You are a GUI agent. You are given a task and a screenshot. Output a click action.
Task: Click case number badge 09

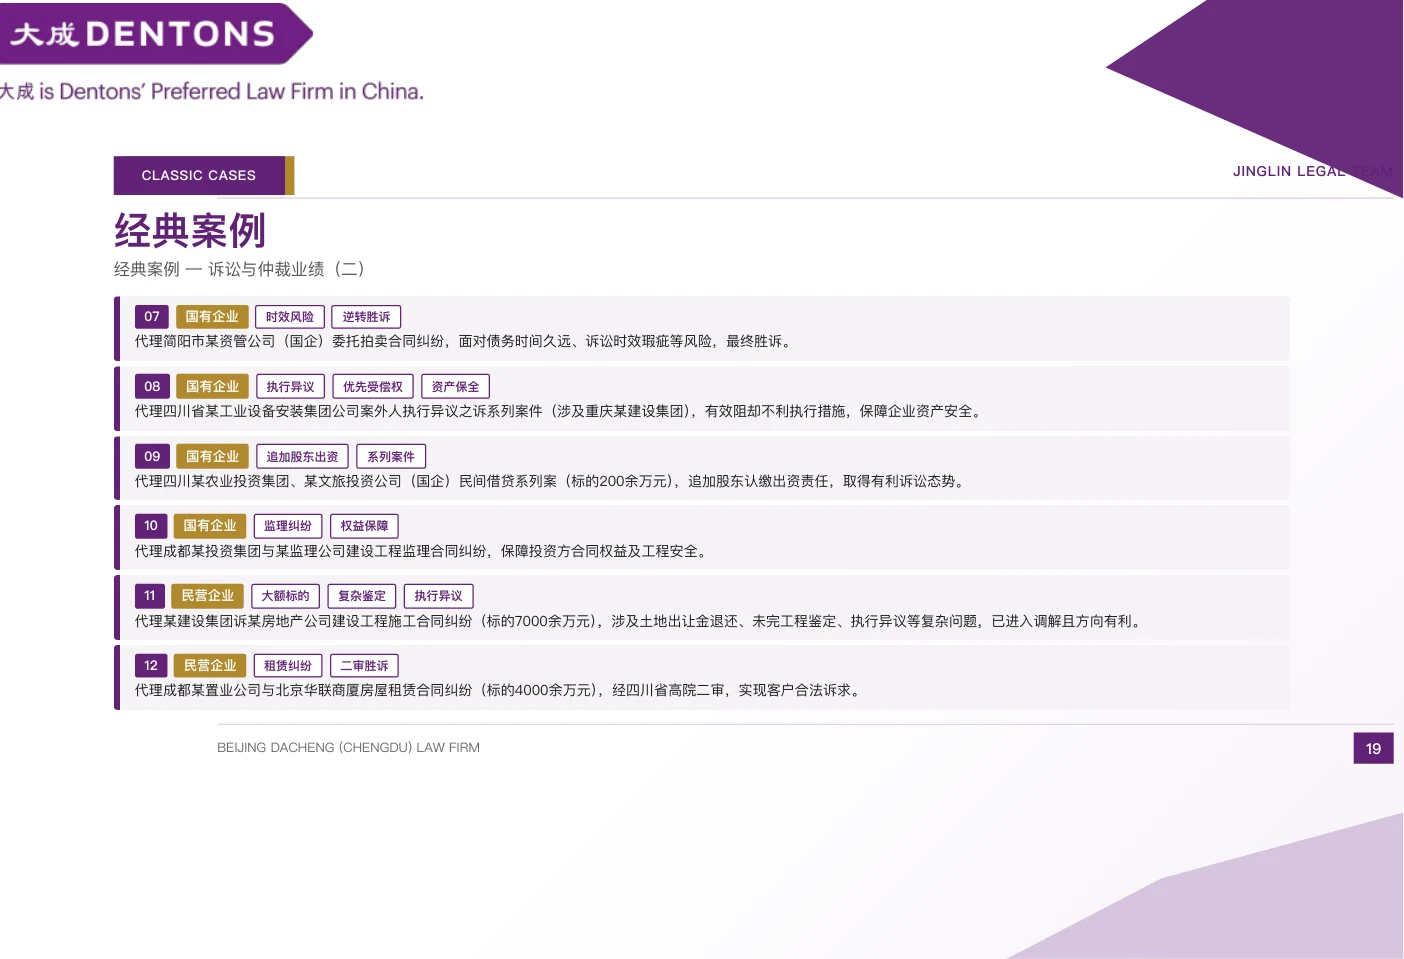pos(152,457)
